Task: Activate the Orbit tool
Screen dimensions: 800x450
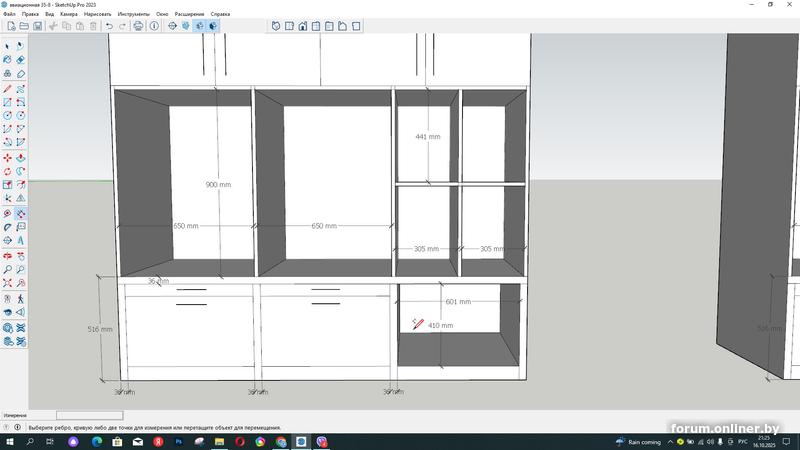Action: click(7, 256)
